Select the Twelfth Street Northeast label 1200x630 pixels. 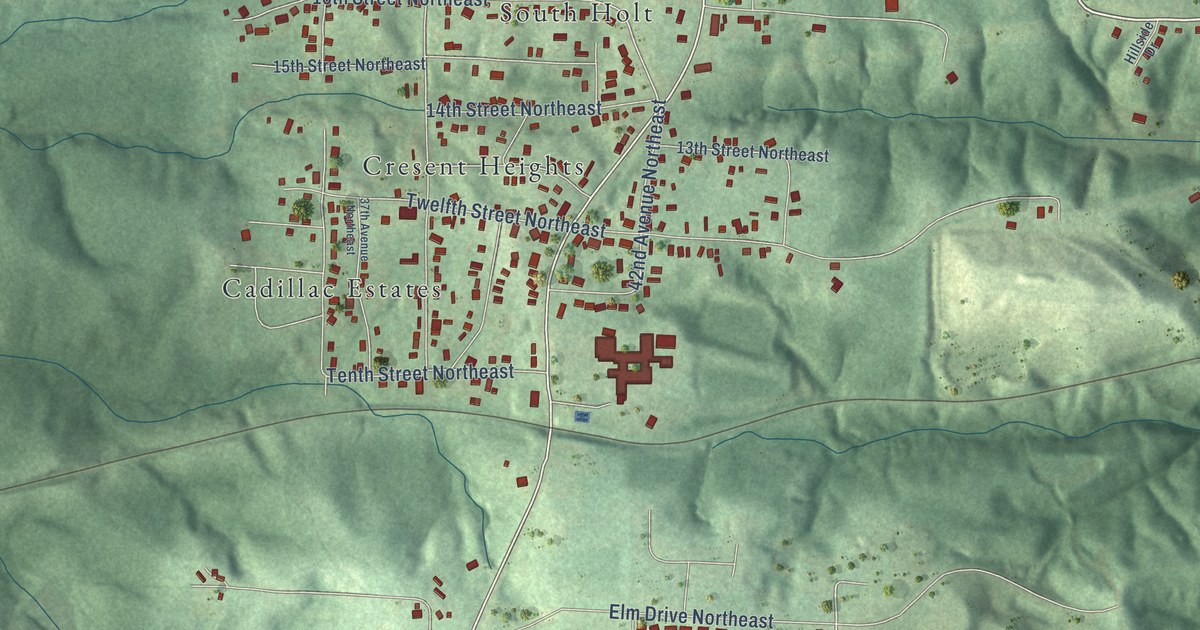tap(505, 216)
